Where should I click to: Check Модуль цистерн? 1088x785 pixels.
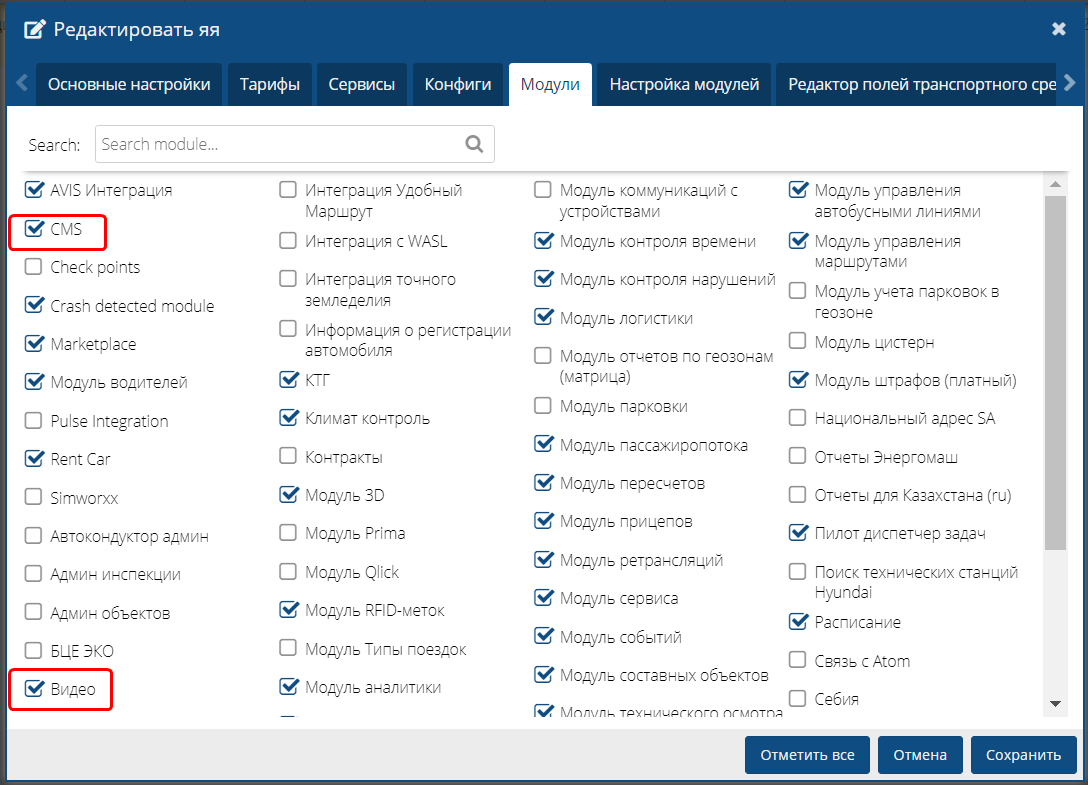point(798,341)
